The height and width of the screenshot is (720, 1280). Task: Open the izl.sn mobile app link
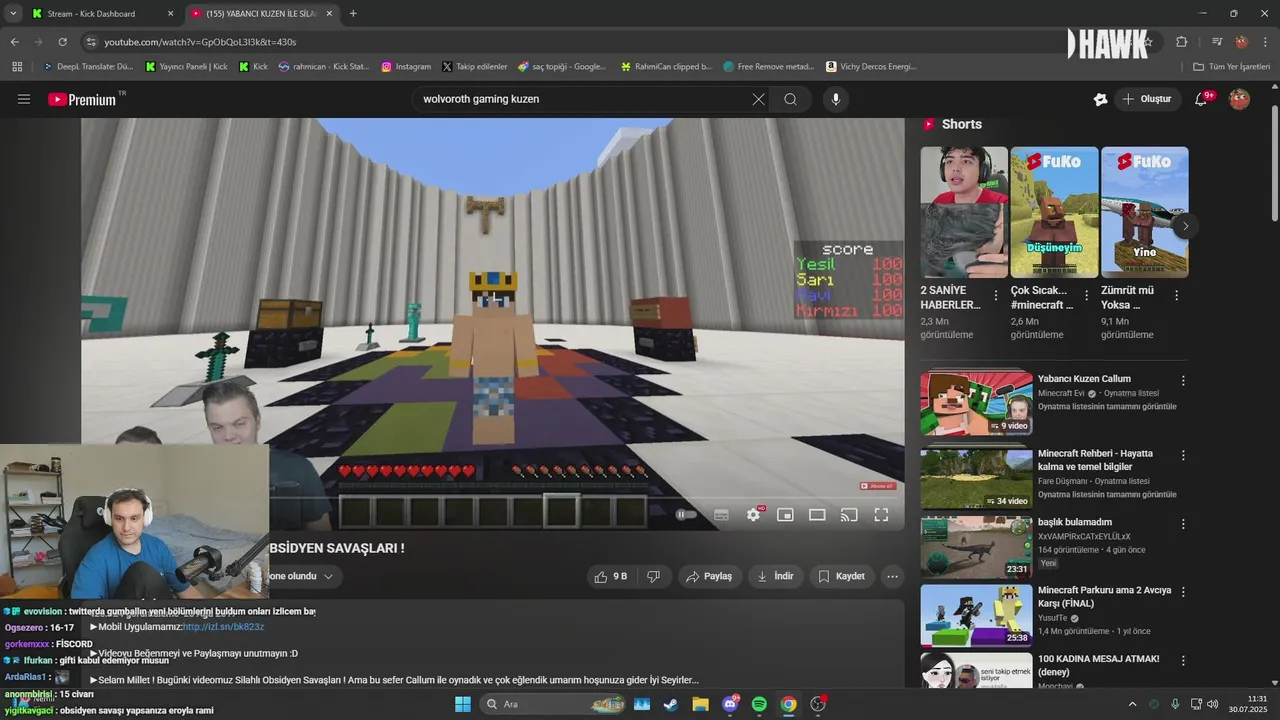(223, 627)
